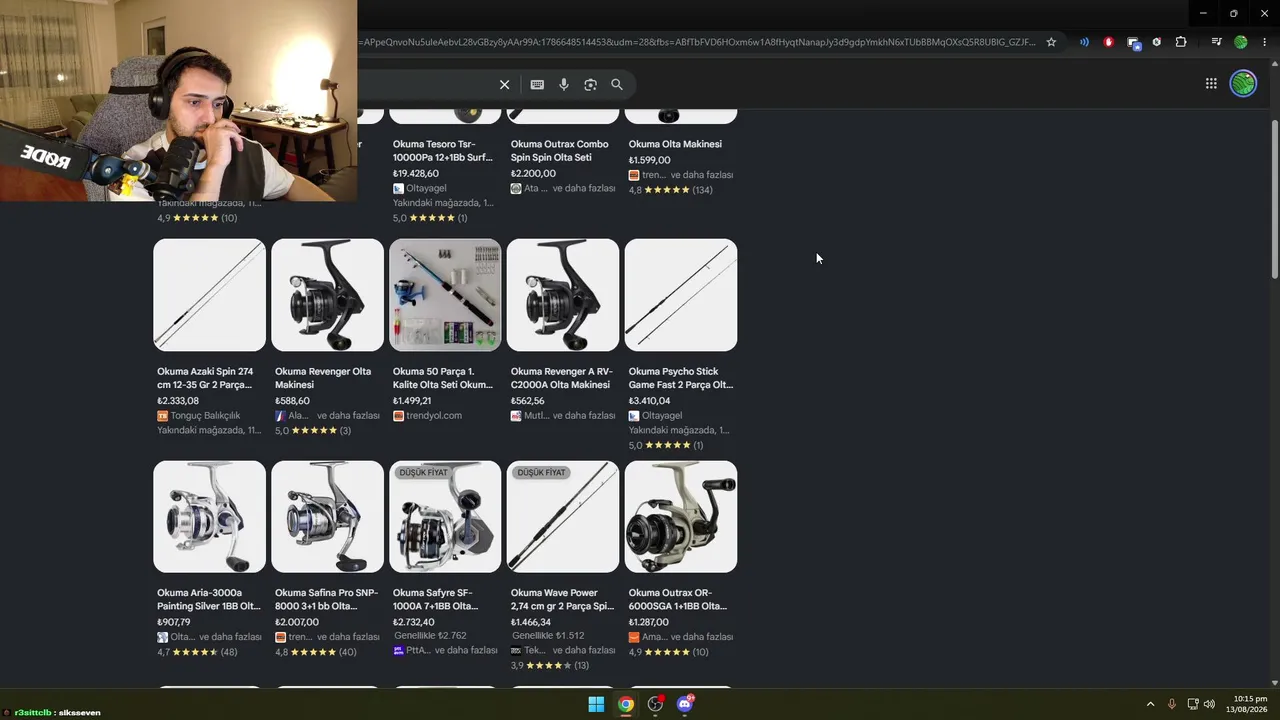Click the ₺19.428,60 price
The image size is (1280, 720).
click(416, 174)
